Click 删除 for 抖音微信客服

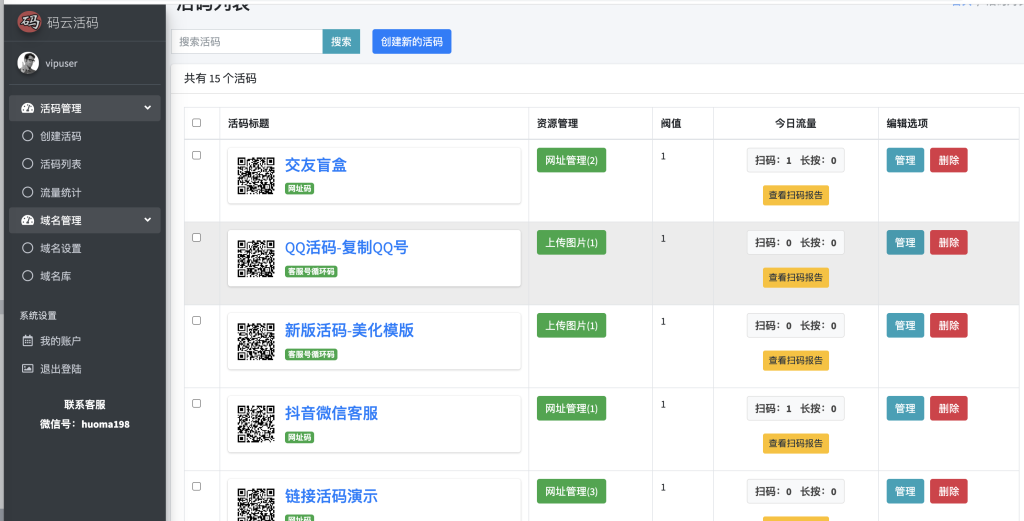click(948, 408)
